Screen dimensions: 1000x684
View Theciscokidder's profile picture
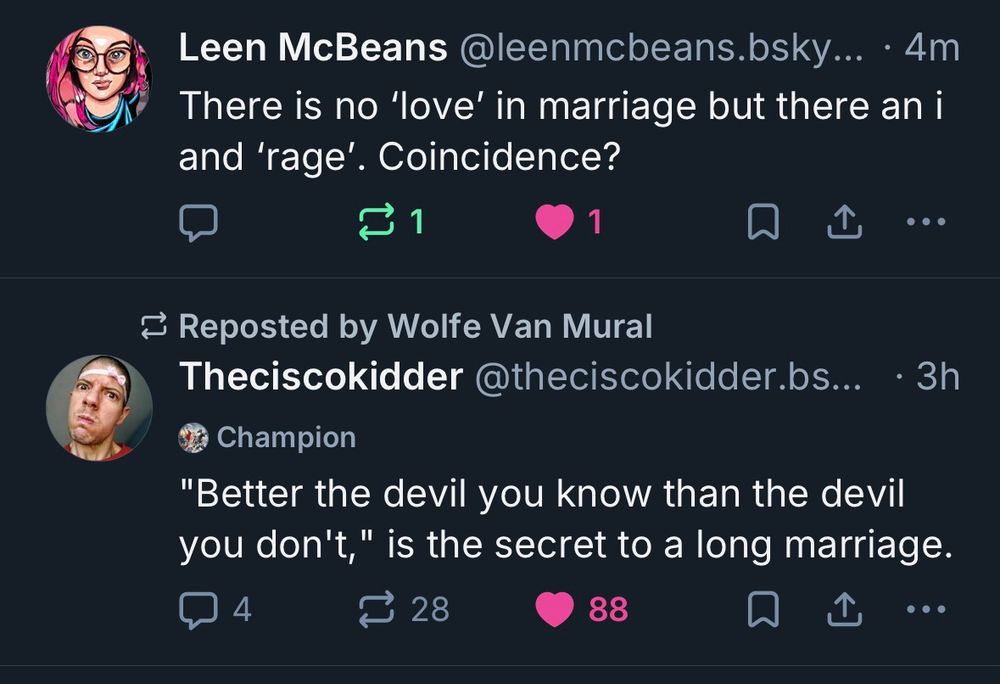tap(99, 407)
